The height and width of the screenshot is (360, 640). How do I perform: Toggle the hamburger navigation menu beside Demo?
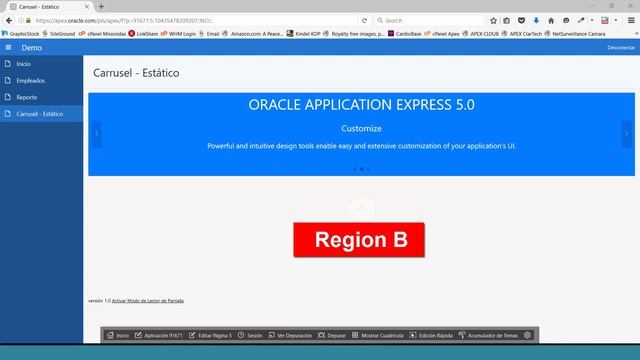pos(8,48)
